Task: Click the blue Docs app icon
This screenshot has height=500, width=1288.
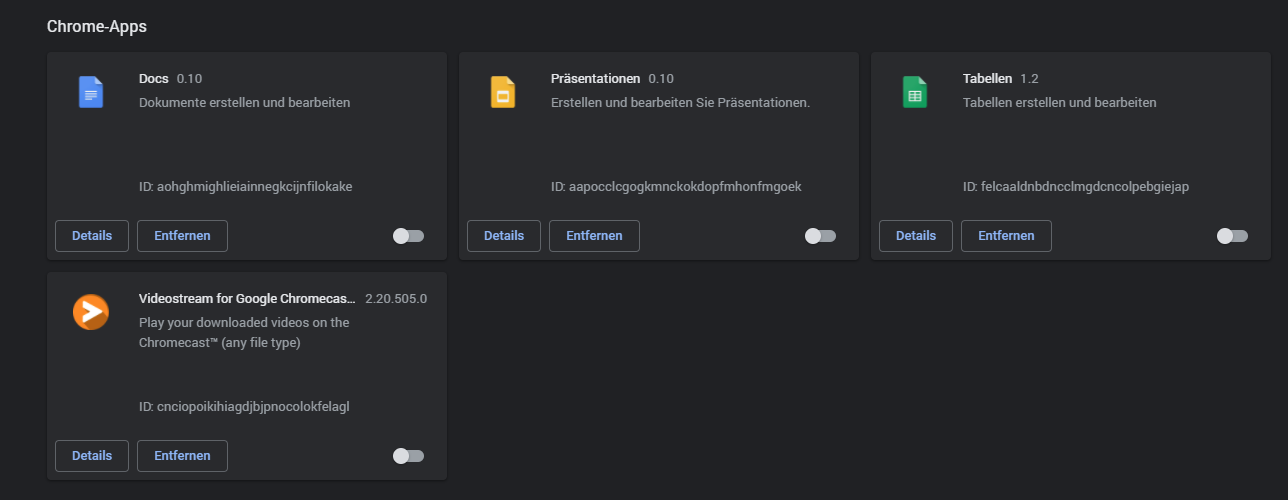Action: [91, 92]
